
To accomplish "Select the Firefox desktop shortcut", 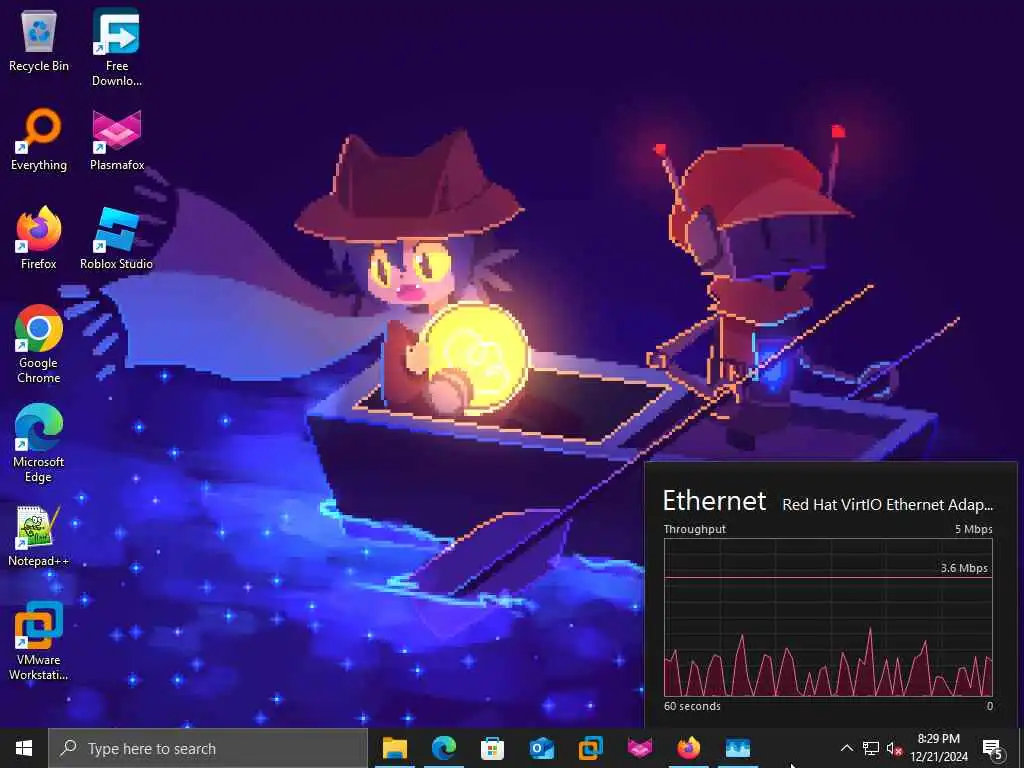I will click(x=39, y=238).
